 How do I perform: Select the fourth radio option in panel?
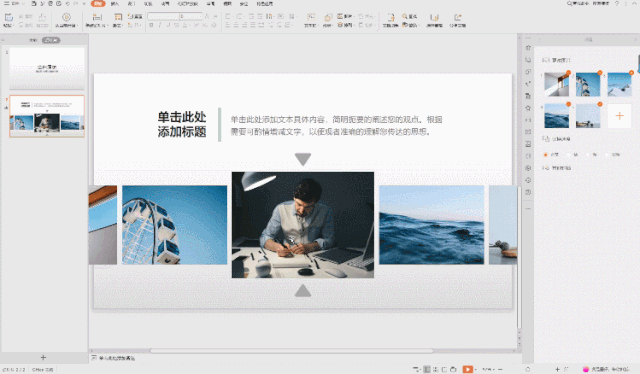[x=607, y=155]
